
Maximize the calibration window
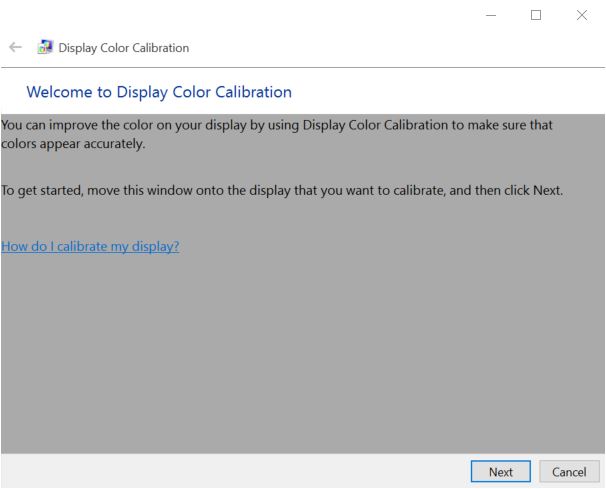point(536,15)
